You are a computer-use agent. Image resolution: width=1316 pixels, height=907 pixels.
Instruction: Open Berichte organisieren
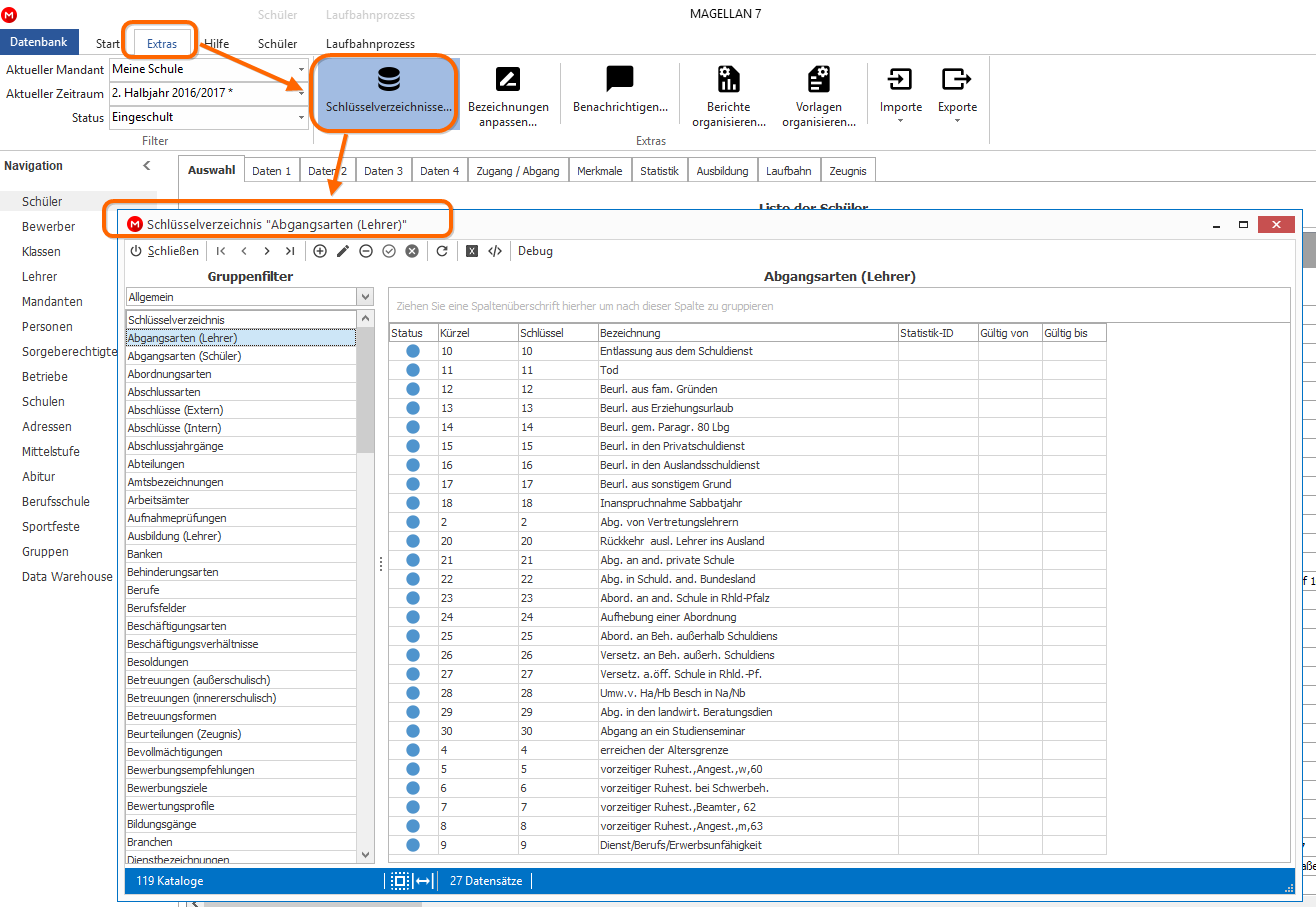729,97
